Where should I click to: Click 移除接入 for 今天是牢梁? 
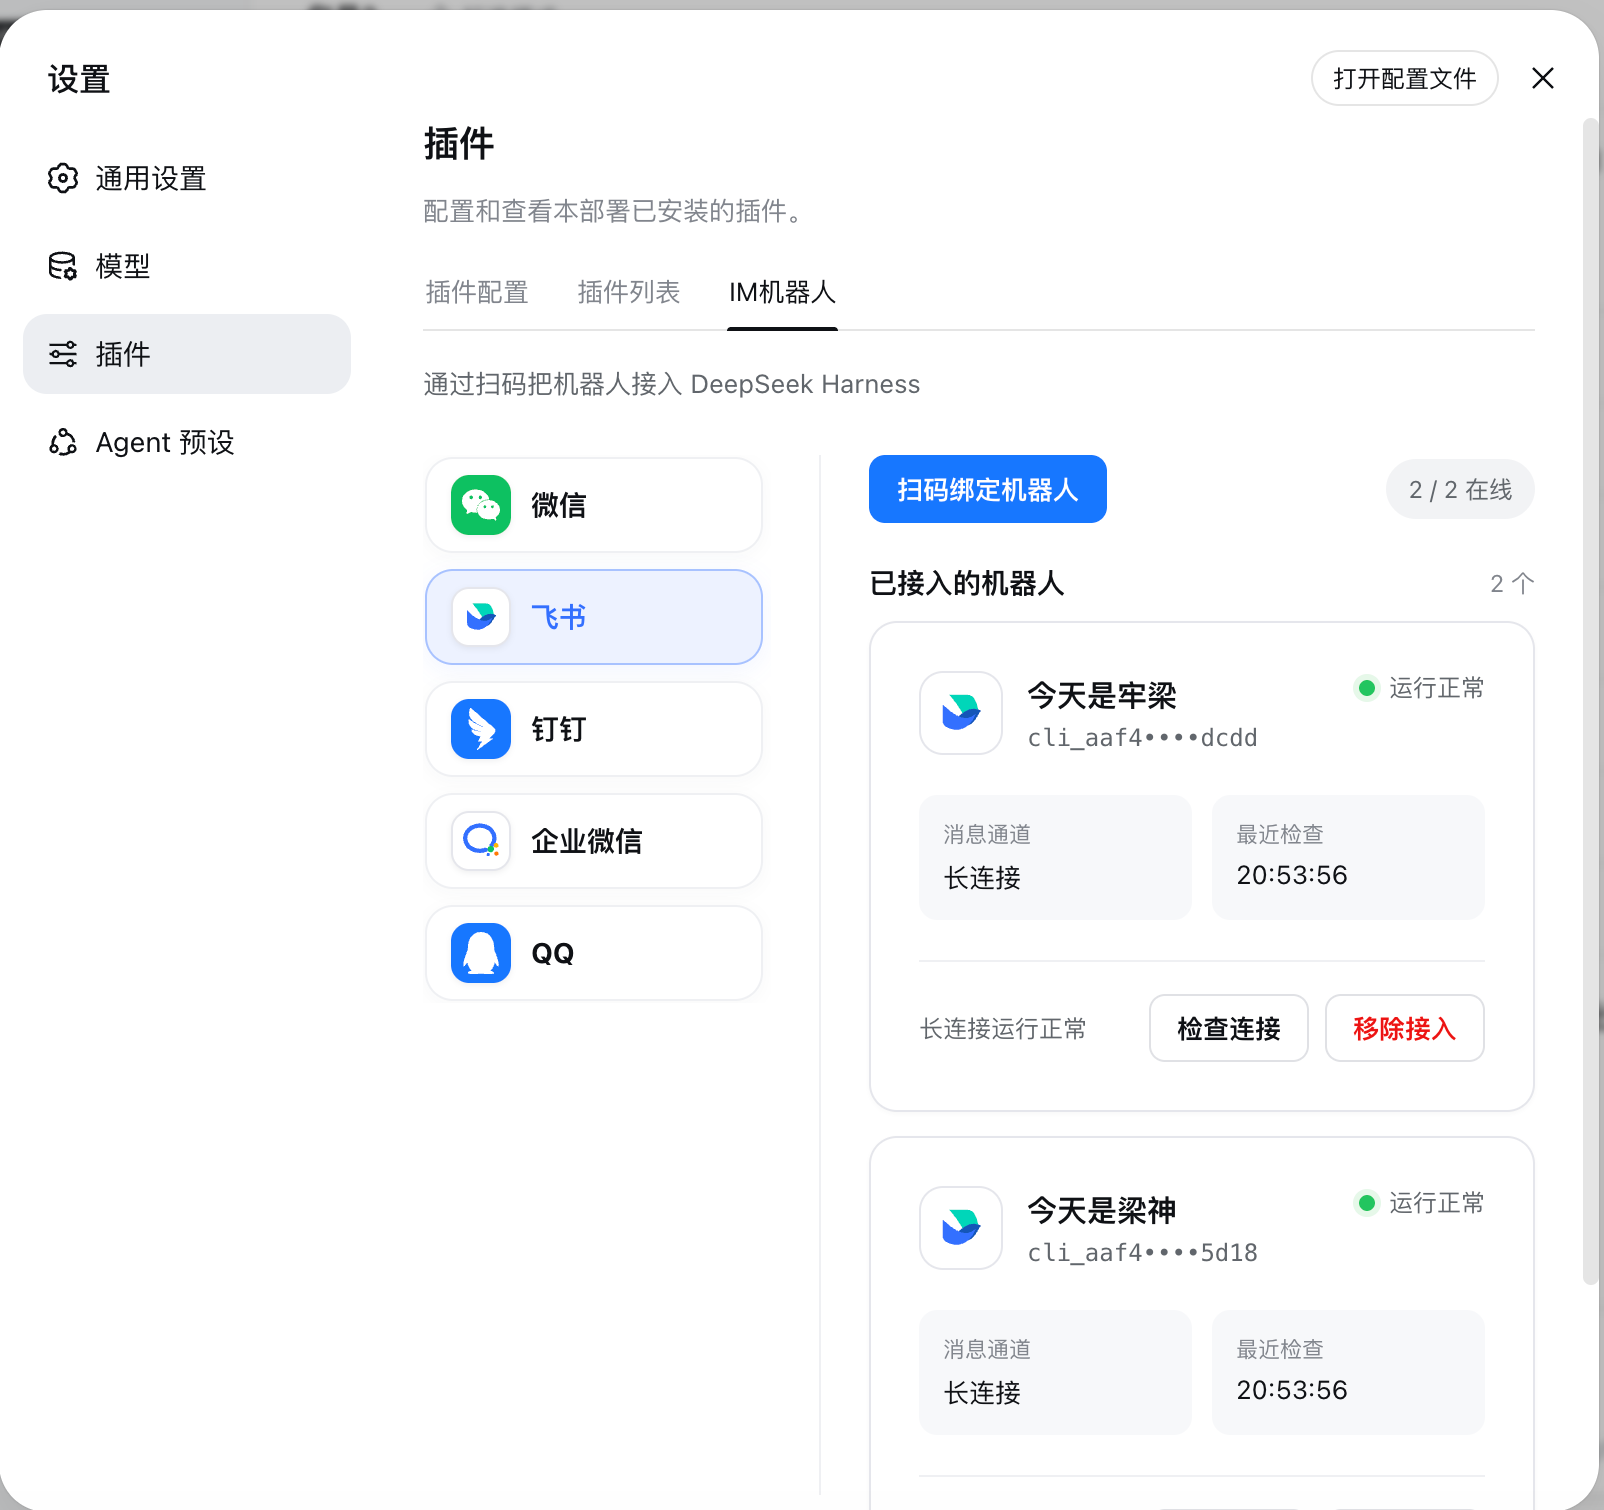(x=1404, y=1028)
